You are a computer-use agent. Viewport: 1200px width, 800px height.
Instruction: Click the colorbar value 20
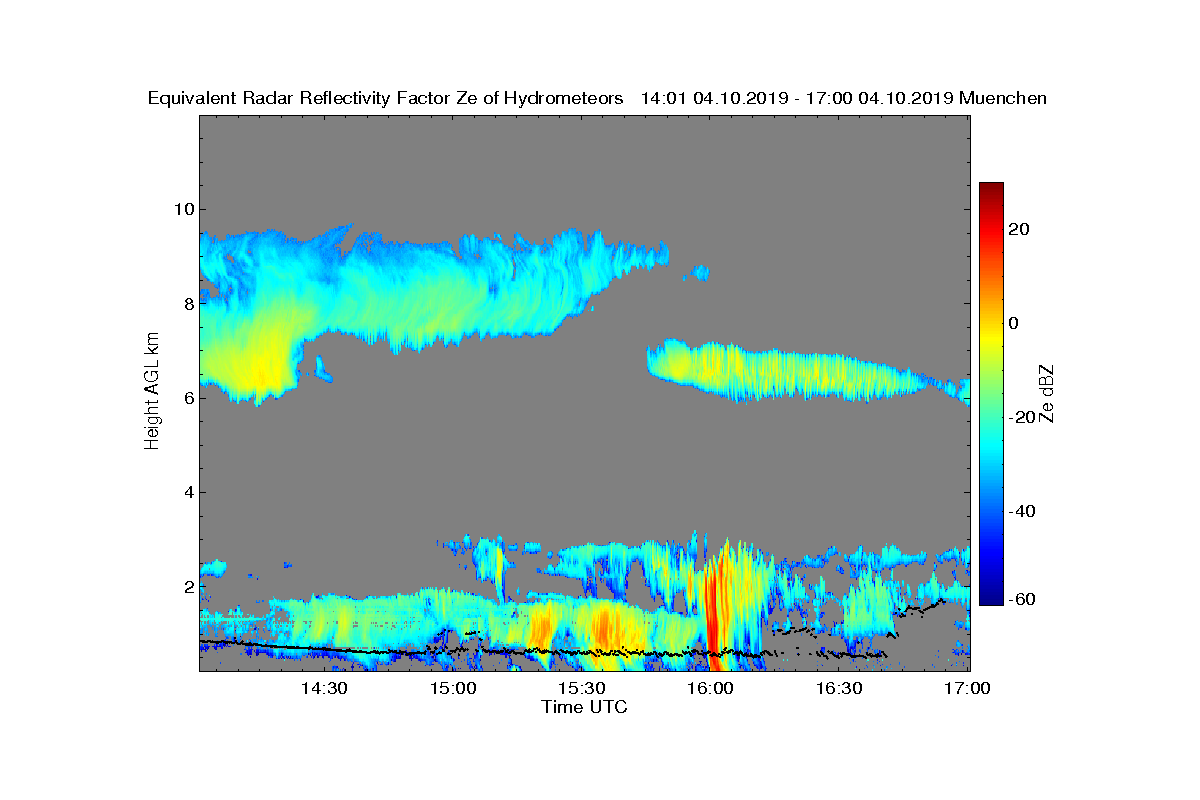1019,229
